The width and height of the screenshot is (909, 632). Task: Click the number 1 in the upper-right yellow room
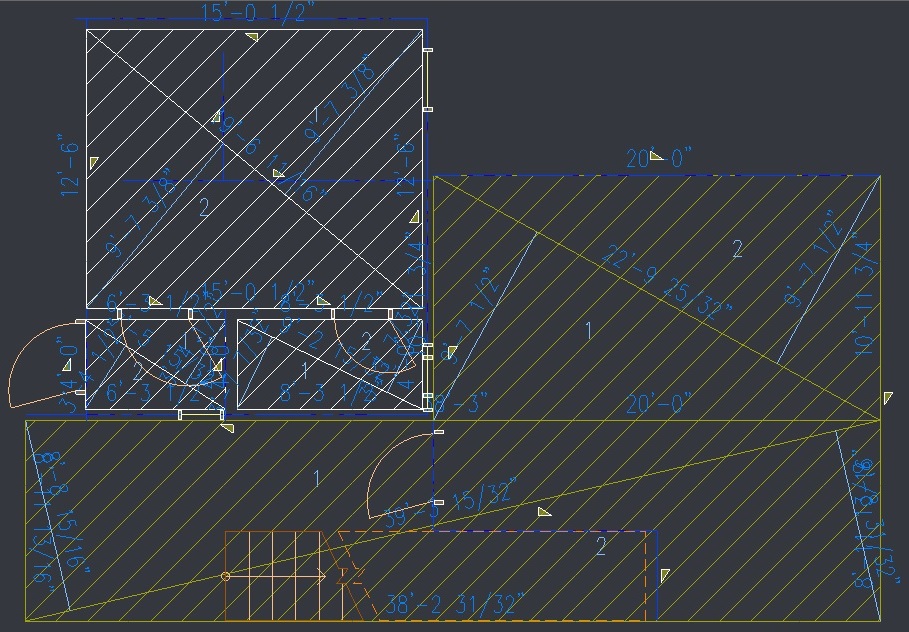coord(589,331)
